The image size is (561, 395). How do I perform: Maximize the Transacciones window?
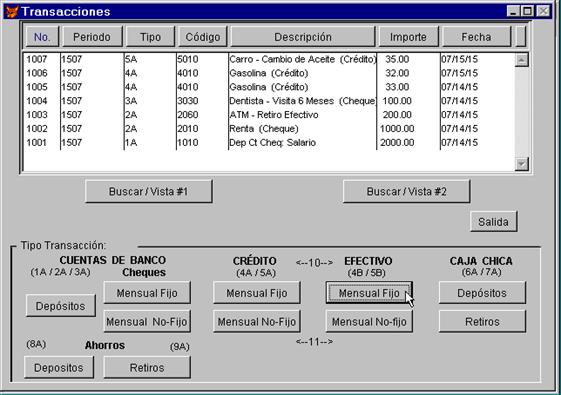(527, 11)
